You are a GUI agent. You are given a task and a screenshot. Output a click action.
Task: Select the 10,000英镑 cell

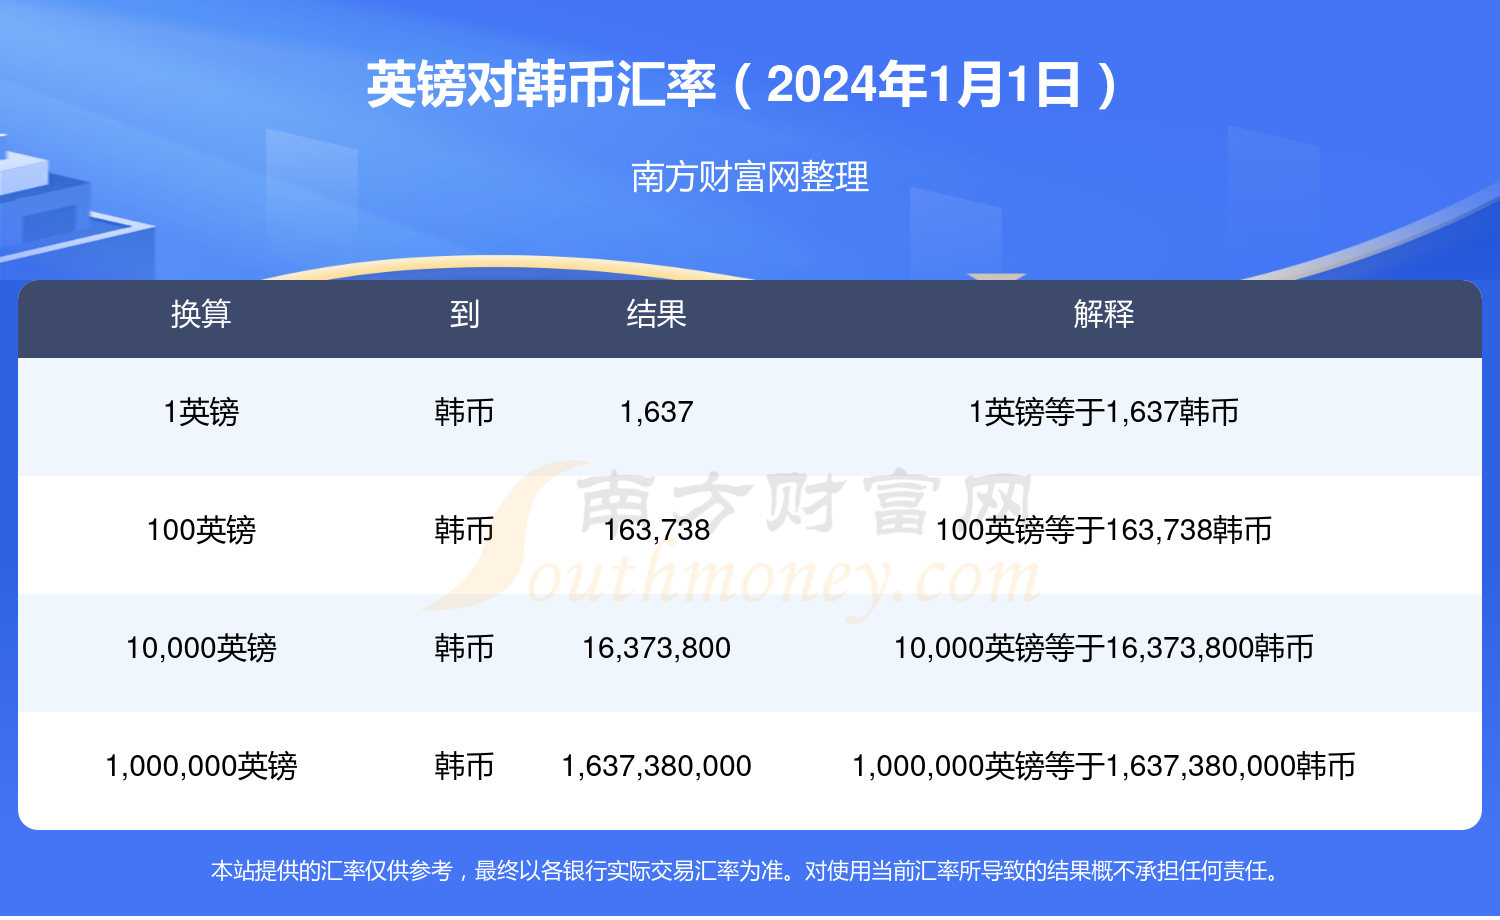tap(201, 648)
